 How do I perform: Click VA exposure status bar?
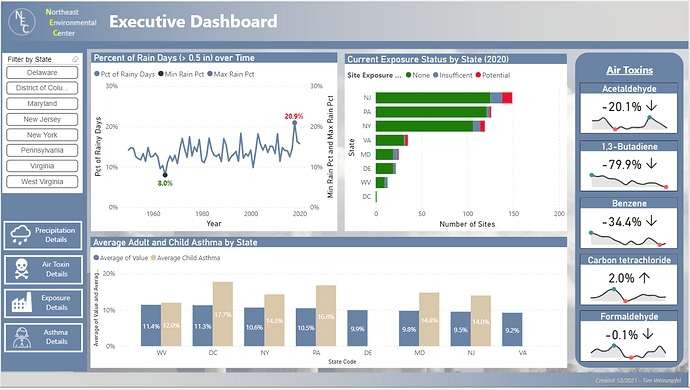(392, 140)
